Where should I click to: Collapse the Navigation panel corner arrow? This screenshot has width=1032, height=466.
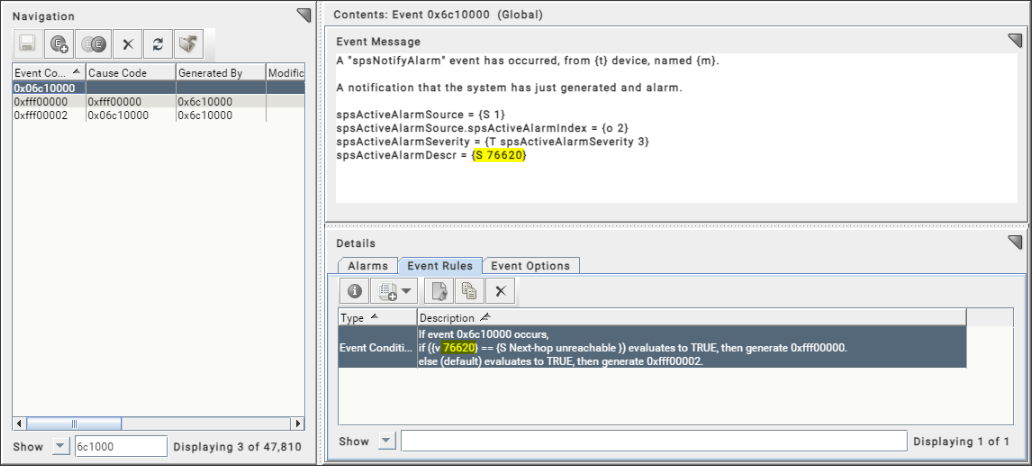[x=304, y=15]
